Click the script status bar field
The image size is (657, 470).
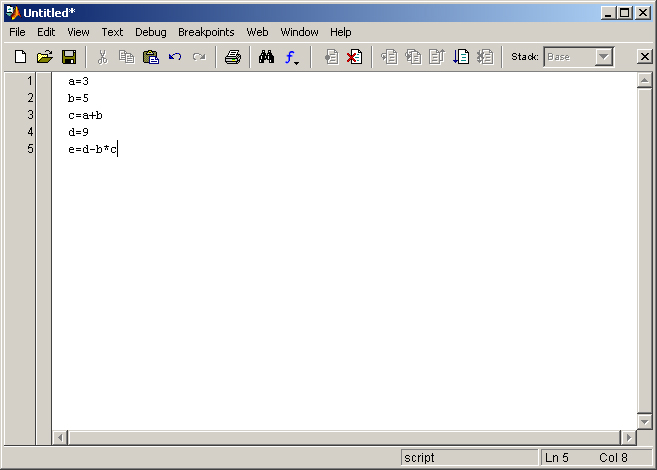pos(469,457)
